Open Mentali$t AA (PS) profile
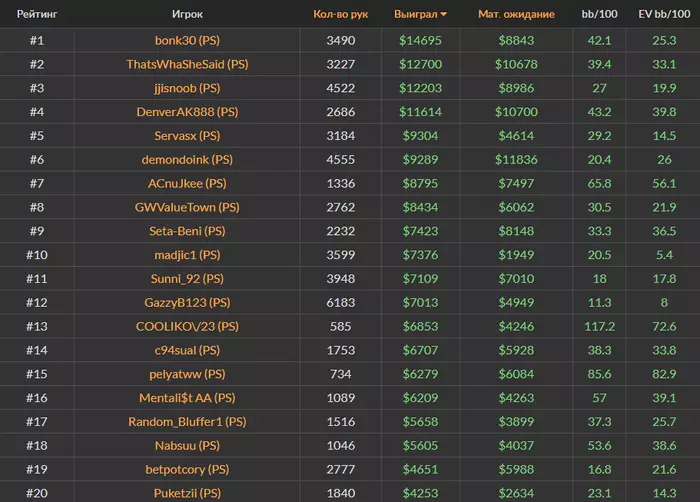 187,397
